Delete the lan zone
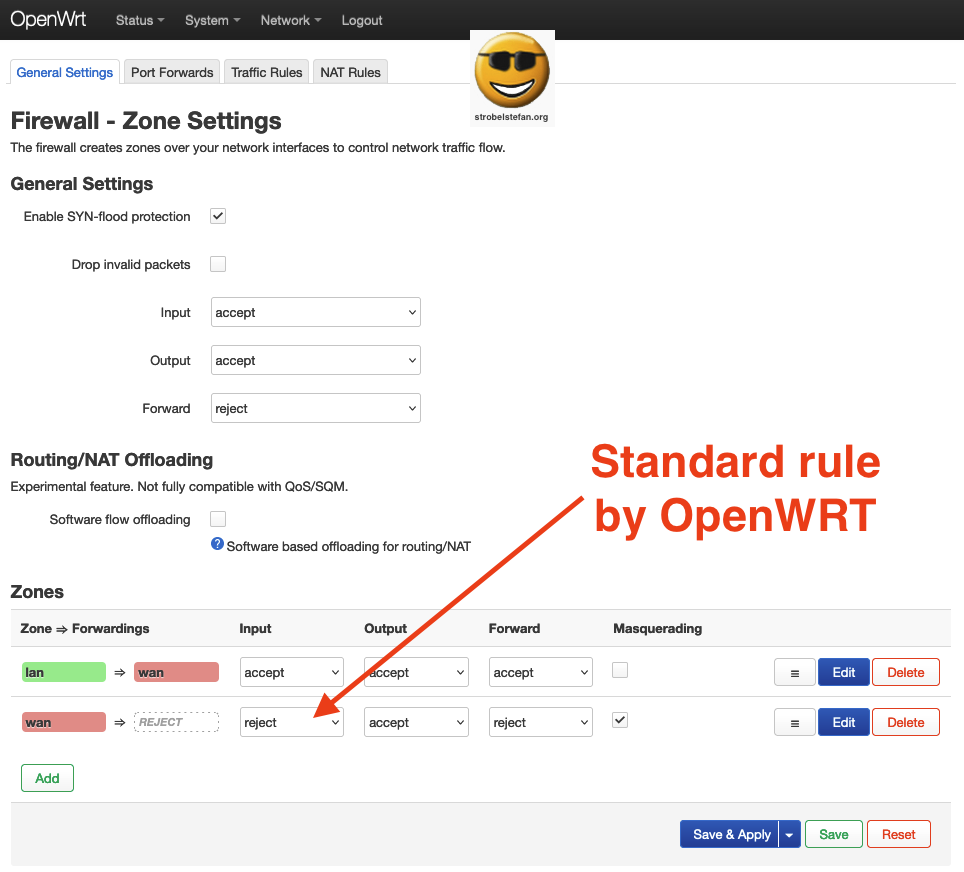This screenshot has width=964, height=872. pos(905,673)
